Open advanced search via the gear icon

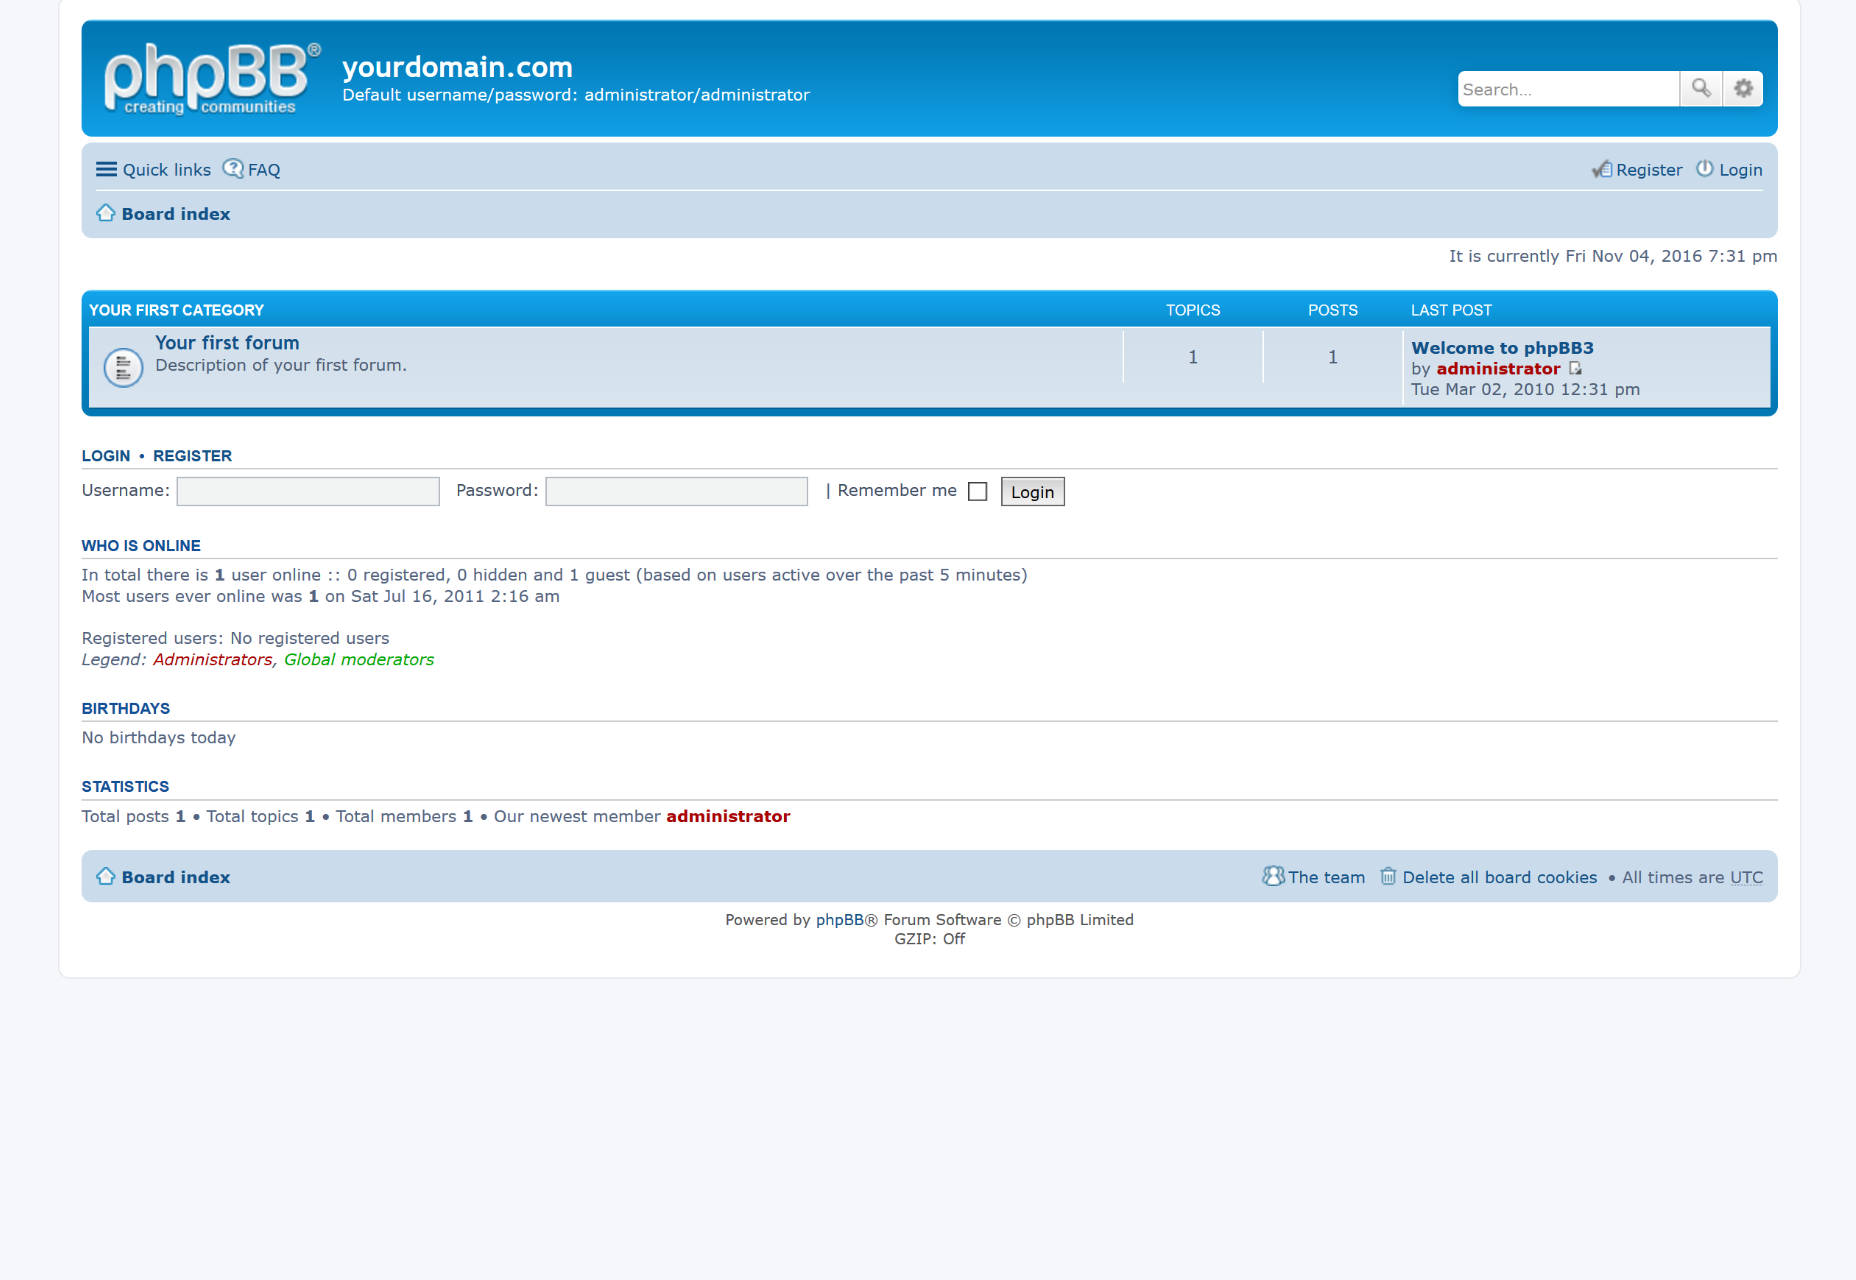pos(1743,88)
